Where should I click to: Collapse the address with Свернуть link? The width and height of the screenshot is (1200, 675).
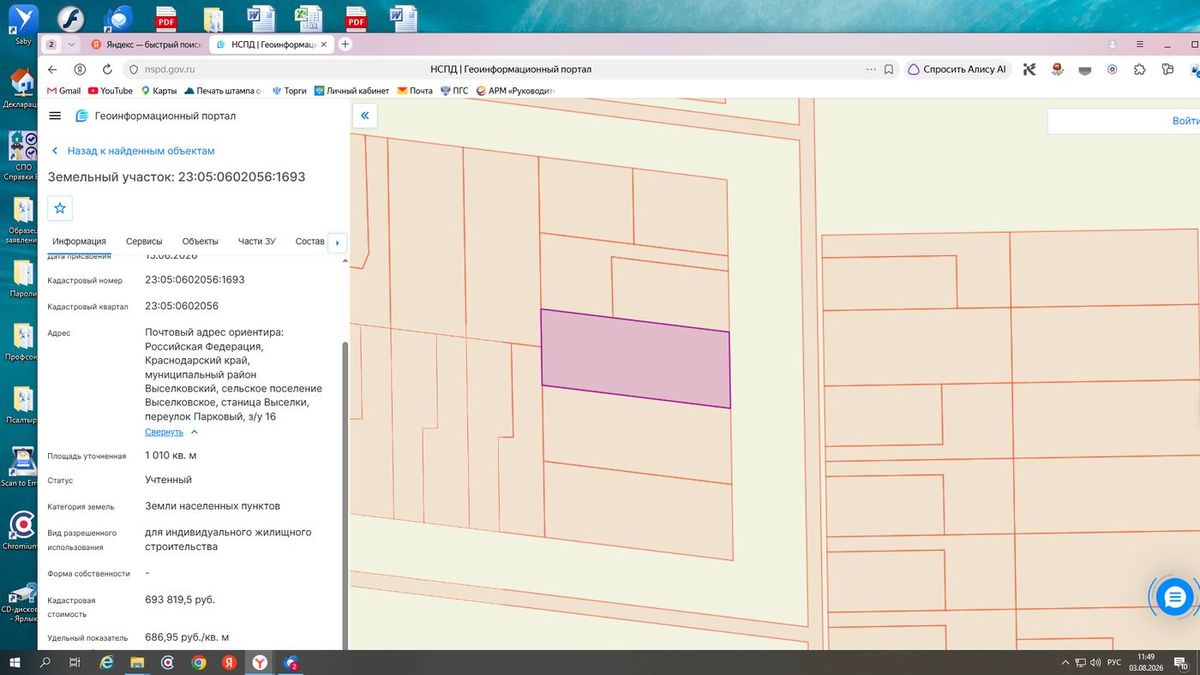[x=171, y=432]
